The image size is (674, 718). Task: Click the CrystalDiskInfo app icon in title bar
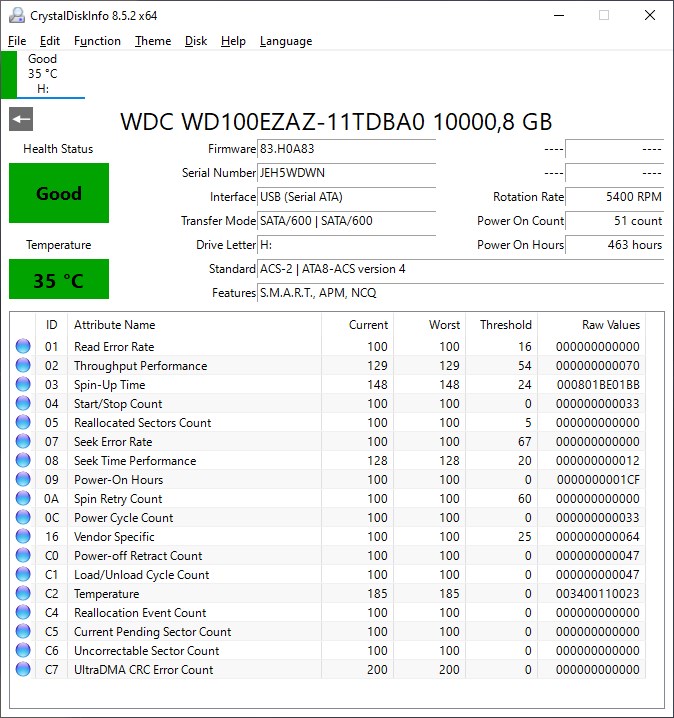(17, 16)
